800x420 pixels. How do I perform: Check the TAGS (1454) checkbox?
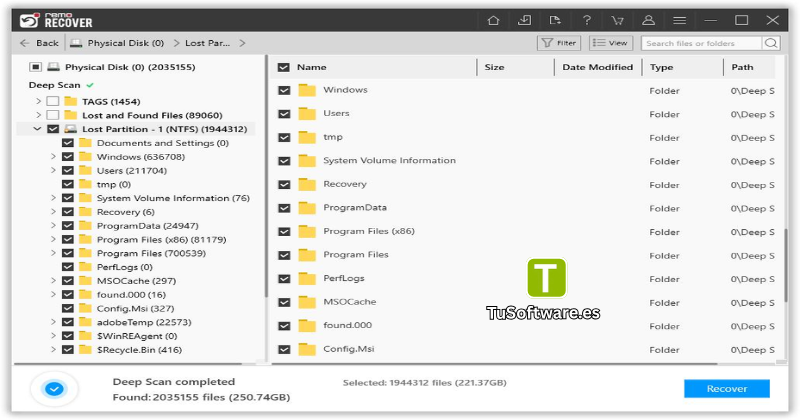click(53, 101)
